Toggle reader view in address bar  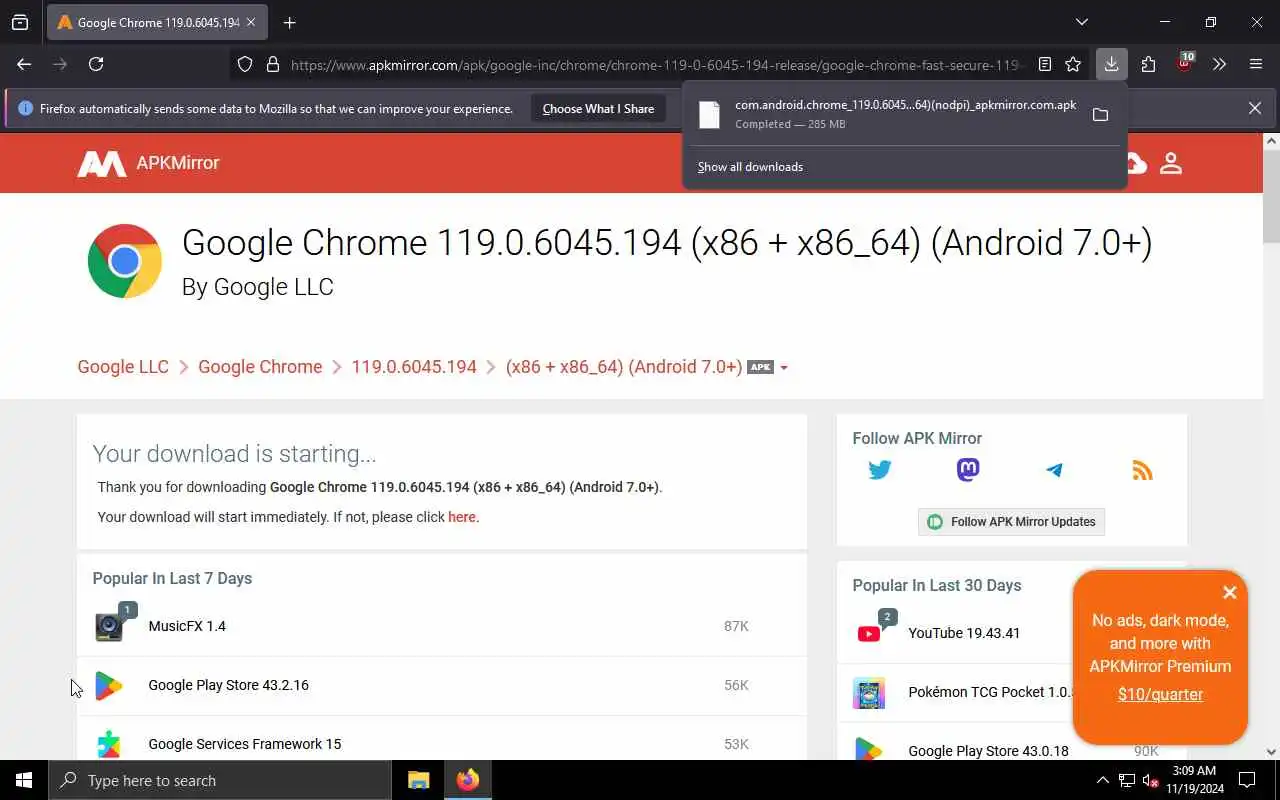[x=1045, y=64]
